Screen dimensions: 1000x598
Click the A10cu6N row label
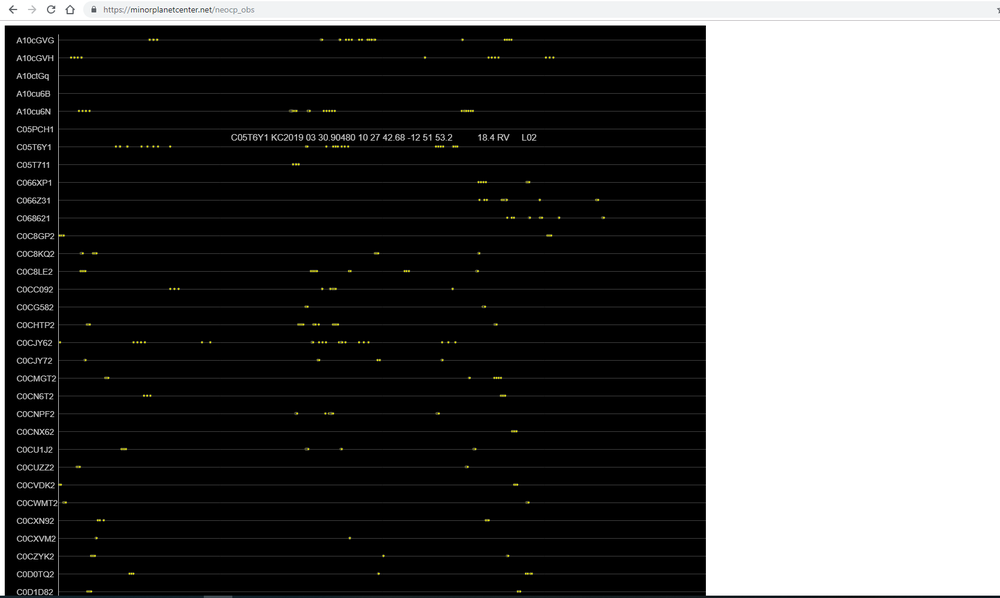34,111
